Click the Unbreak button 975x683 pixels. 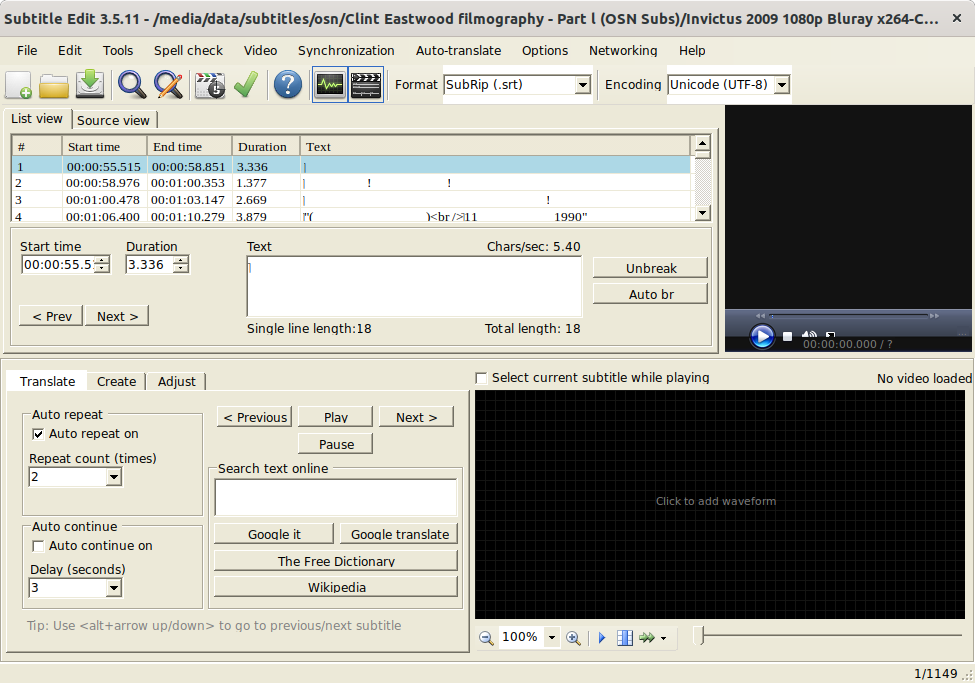(x=651, y=268)
